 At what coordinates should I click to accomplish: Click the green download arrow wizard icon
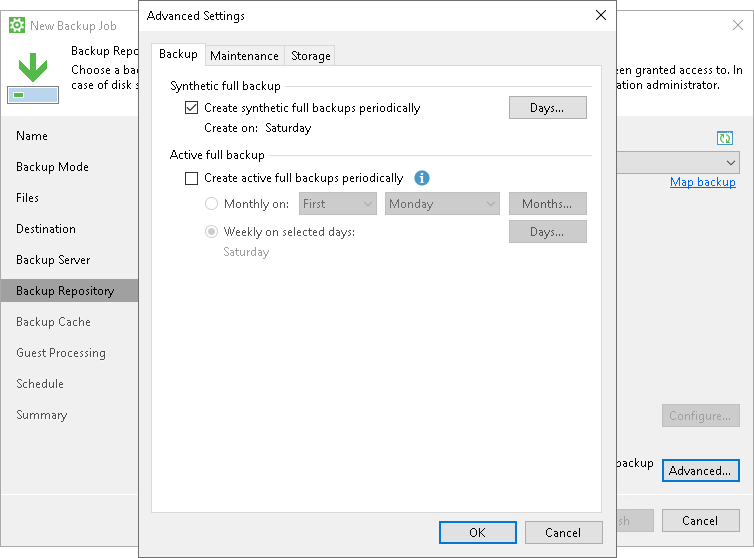pos(32,68)
